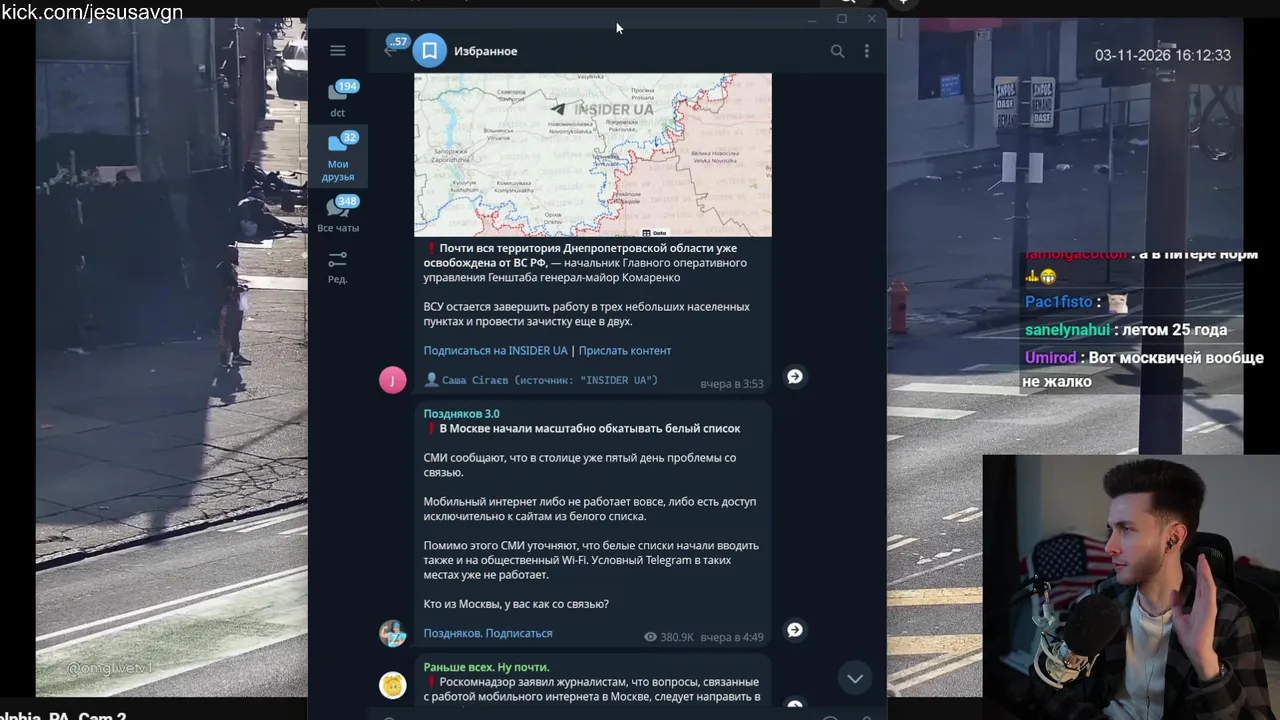This screenshot has width=1280, height=720.
Task: Jump to latest messages with down chevron
Action: pyautogui.click(x=855, y=678)
